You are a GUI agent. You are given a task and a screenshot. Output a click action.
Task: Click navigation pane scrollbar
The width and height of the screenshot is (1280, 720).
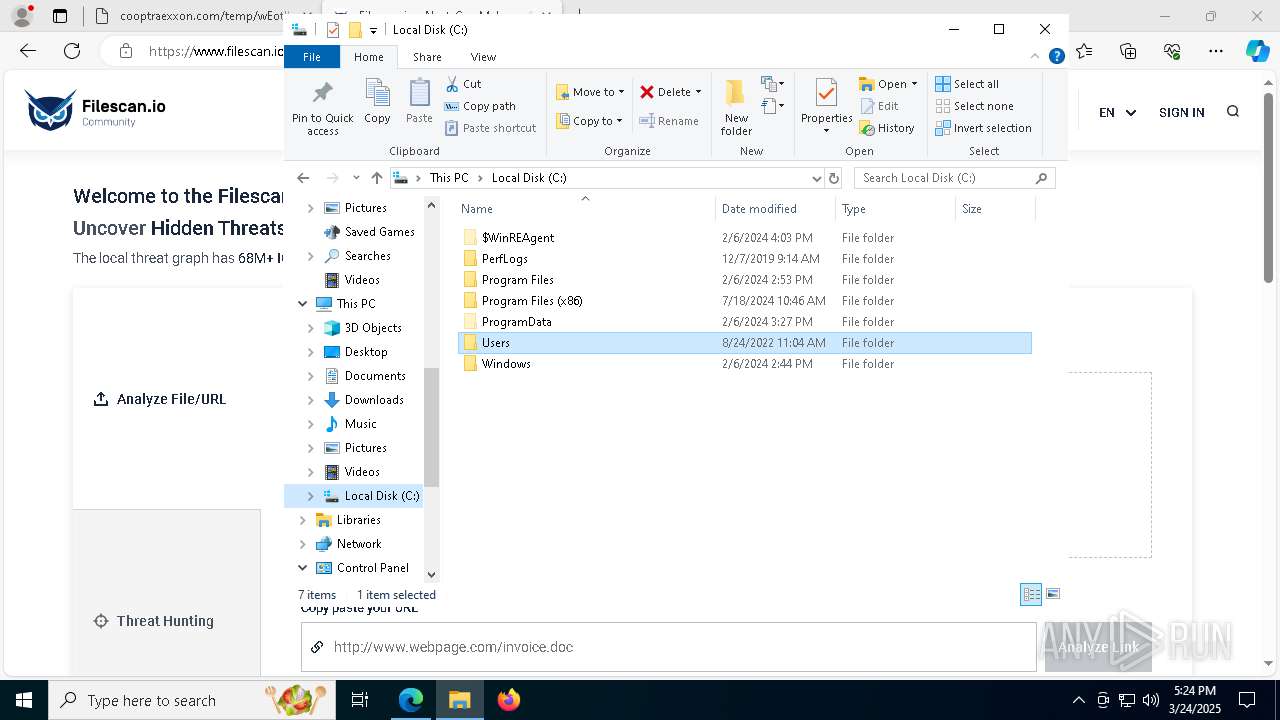(431, 427)
